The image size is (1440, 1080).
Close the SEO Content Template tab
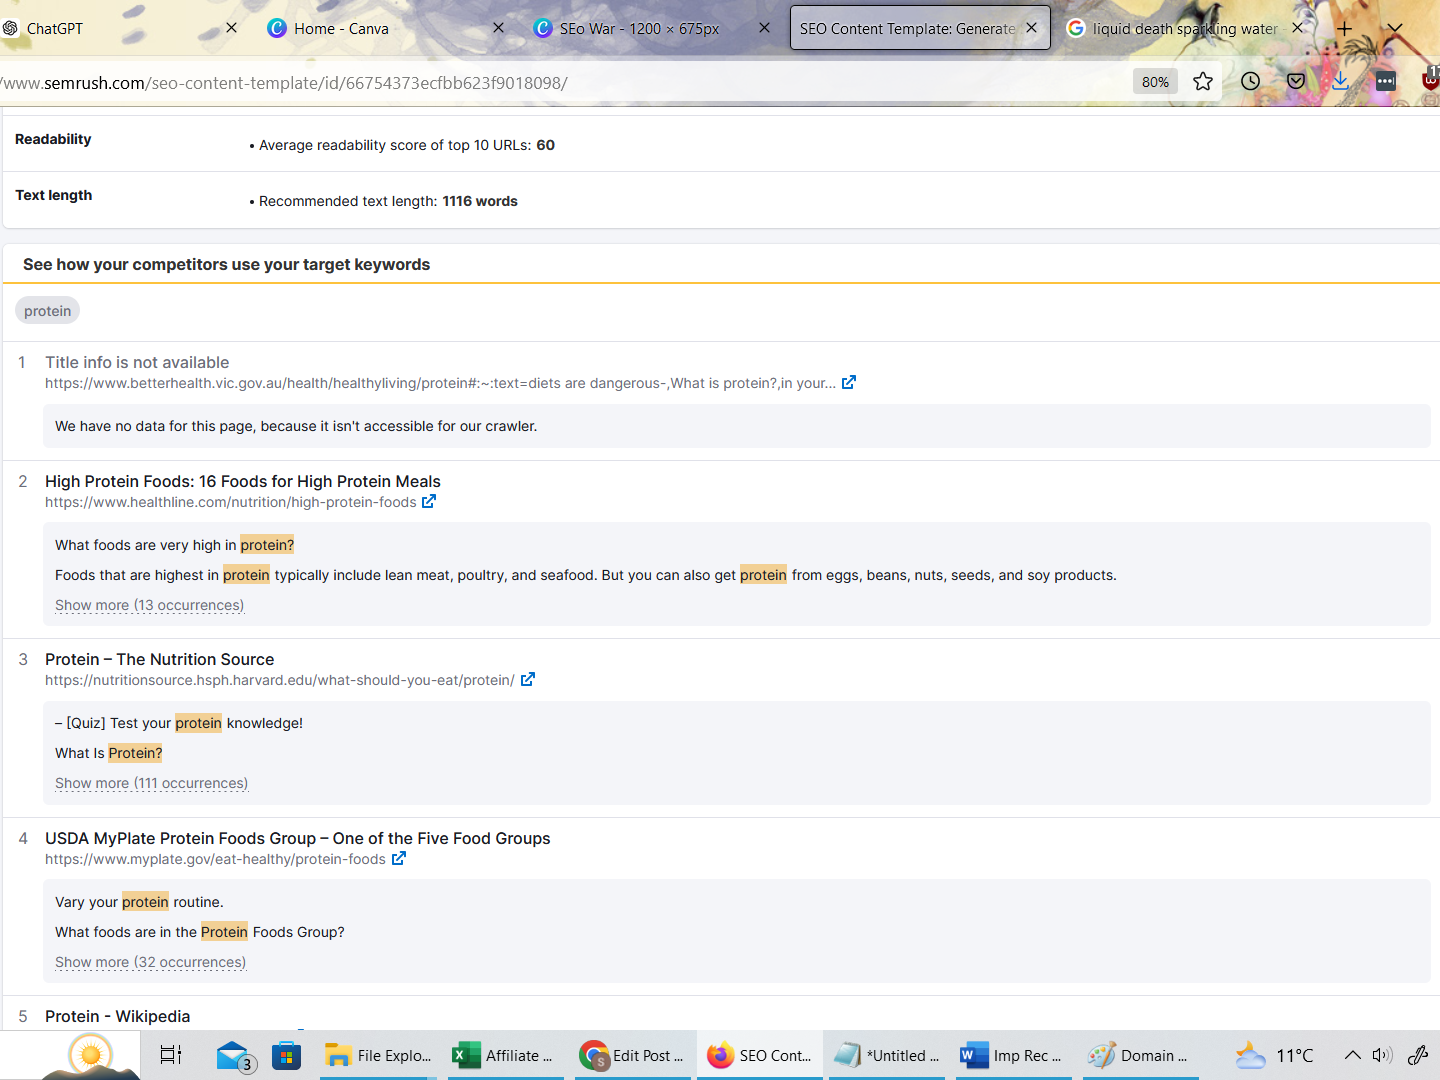tap(1031, 28)
